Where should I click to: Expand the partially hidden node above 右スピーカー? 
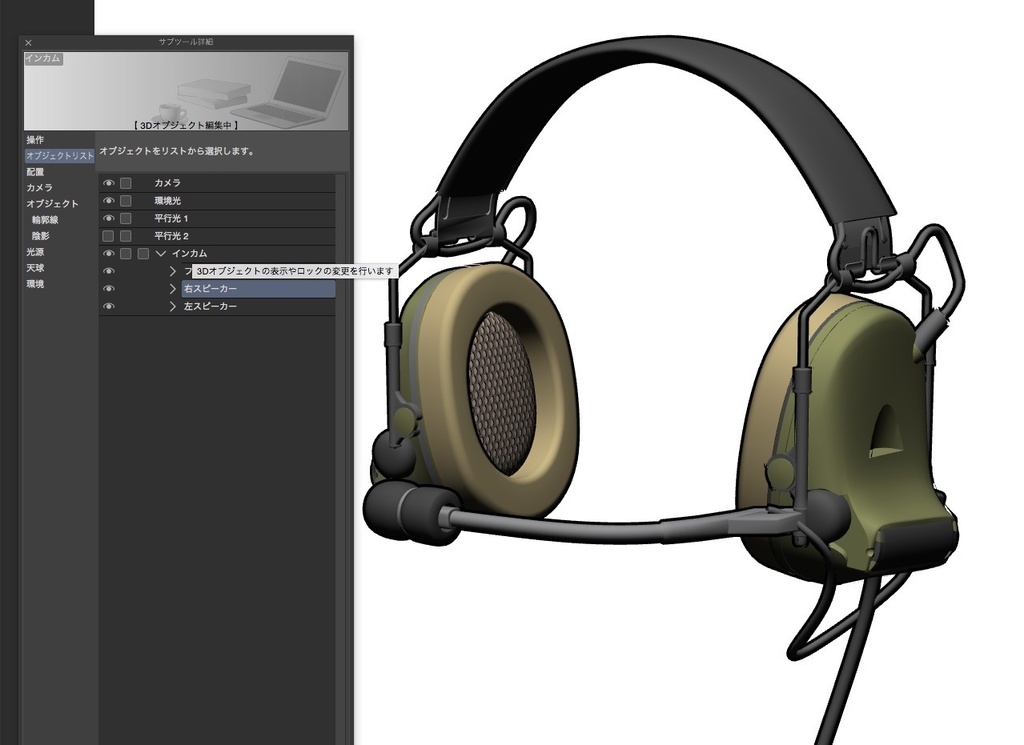pyautogui.click(x=172, y=271)
